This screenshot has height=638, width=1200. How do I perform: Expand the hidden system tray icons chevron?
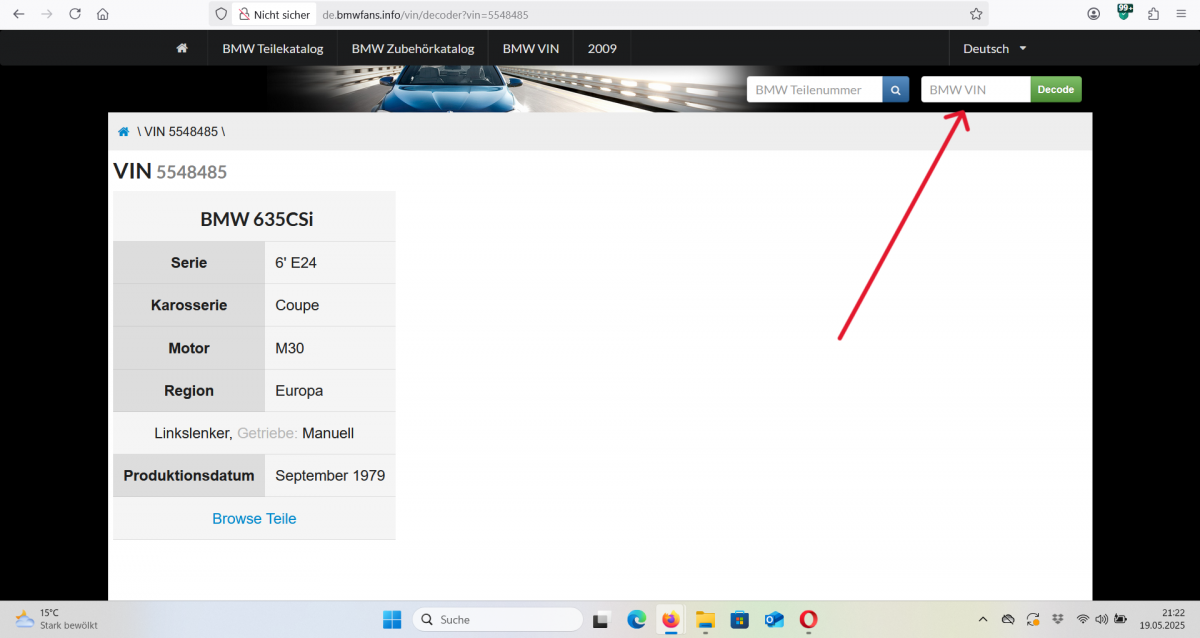pyautogui.click(x=982, y=620)
